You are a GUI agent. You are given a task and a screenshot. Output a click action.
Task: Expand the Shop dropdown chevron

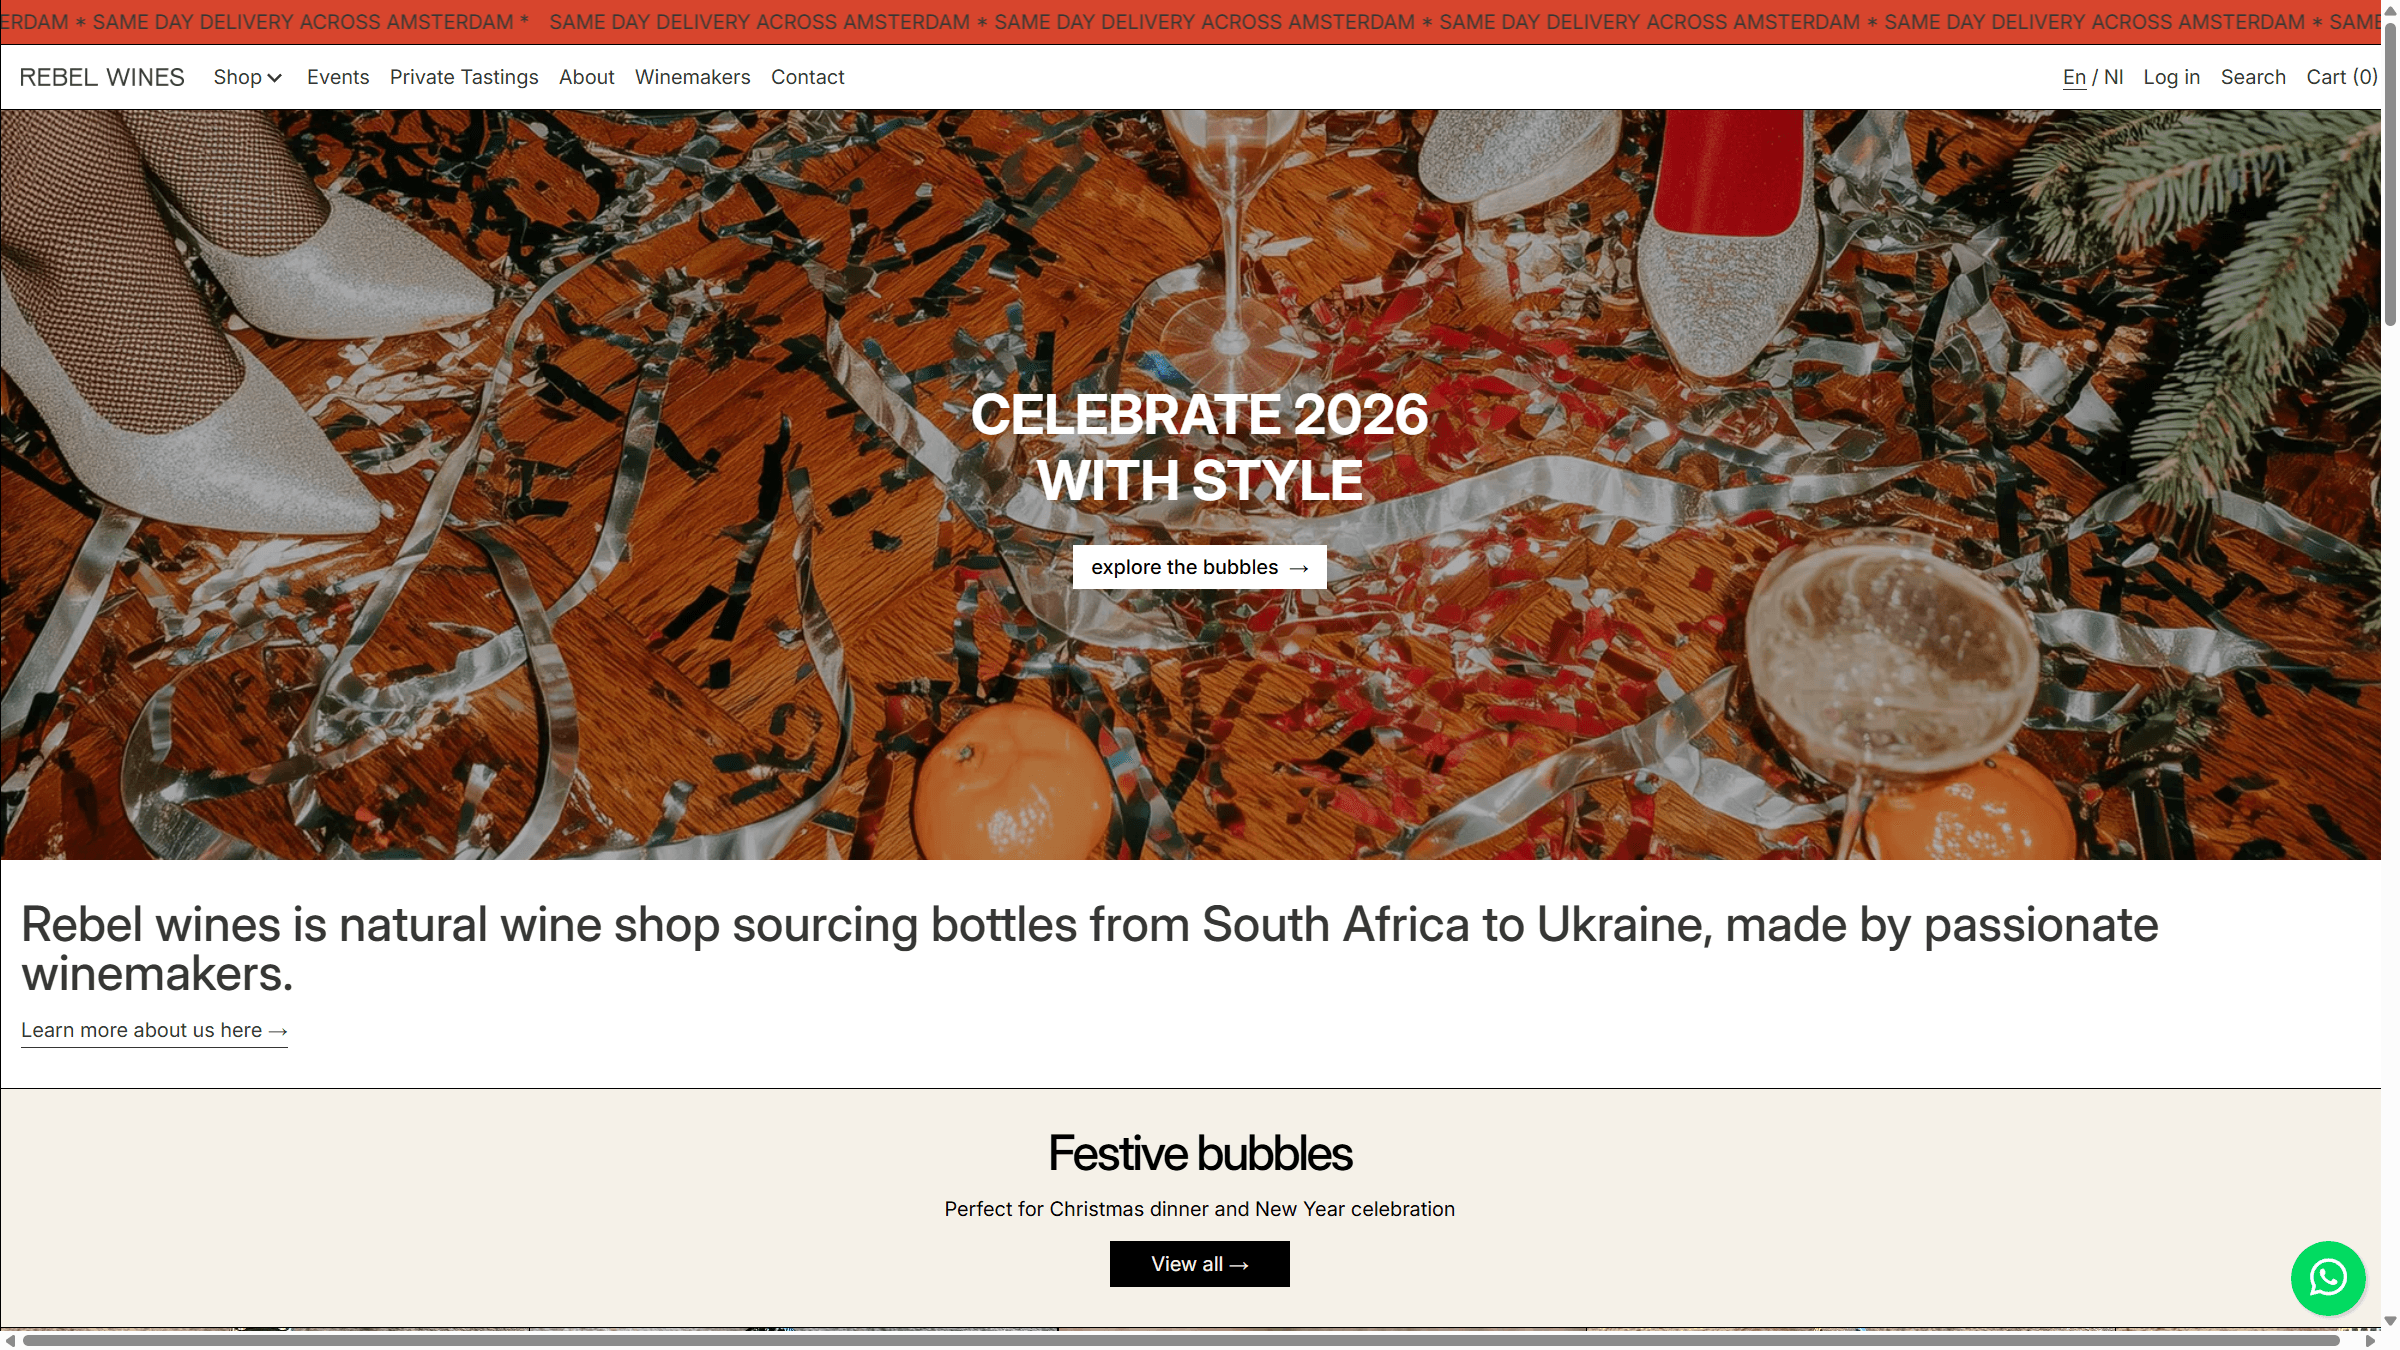[x=275, y=78]
